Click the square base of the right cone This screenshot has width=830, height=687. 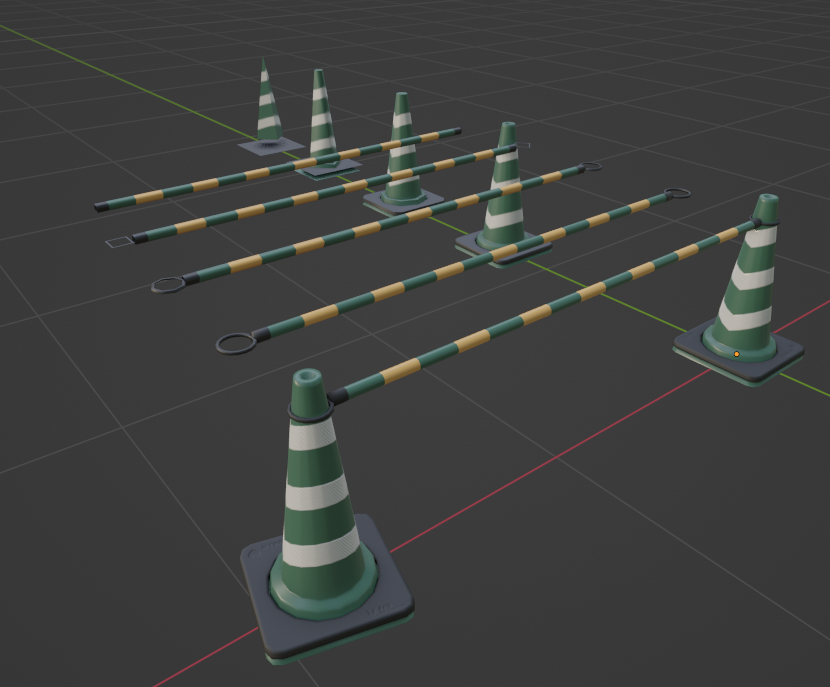pyautogui.click(x=785, y=361)
